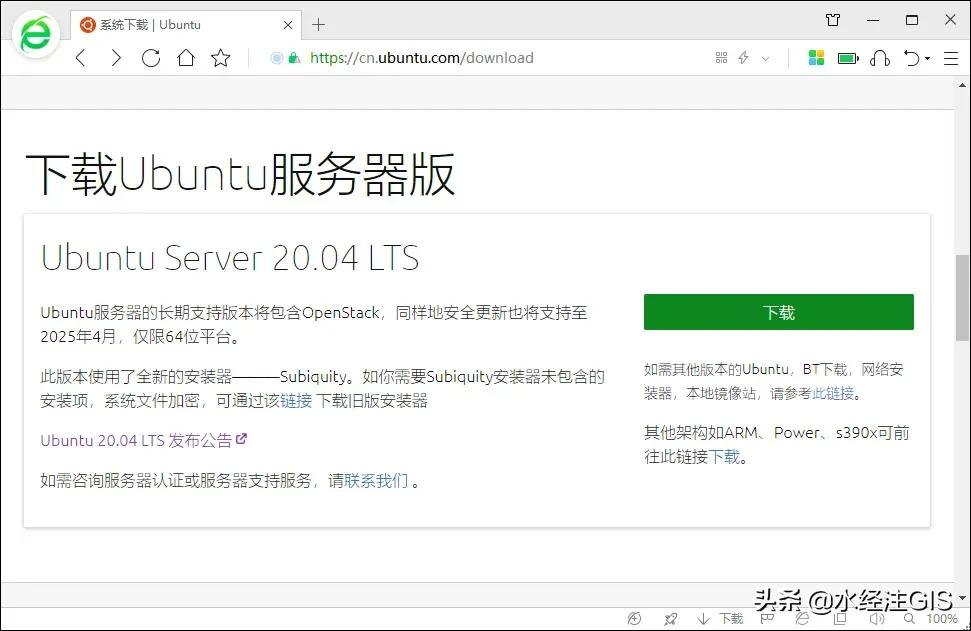
Task: Click the green 下载 button
Action: 779,311
